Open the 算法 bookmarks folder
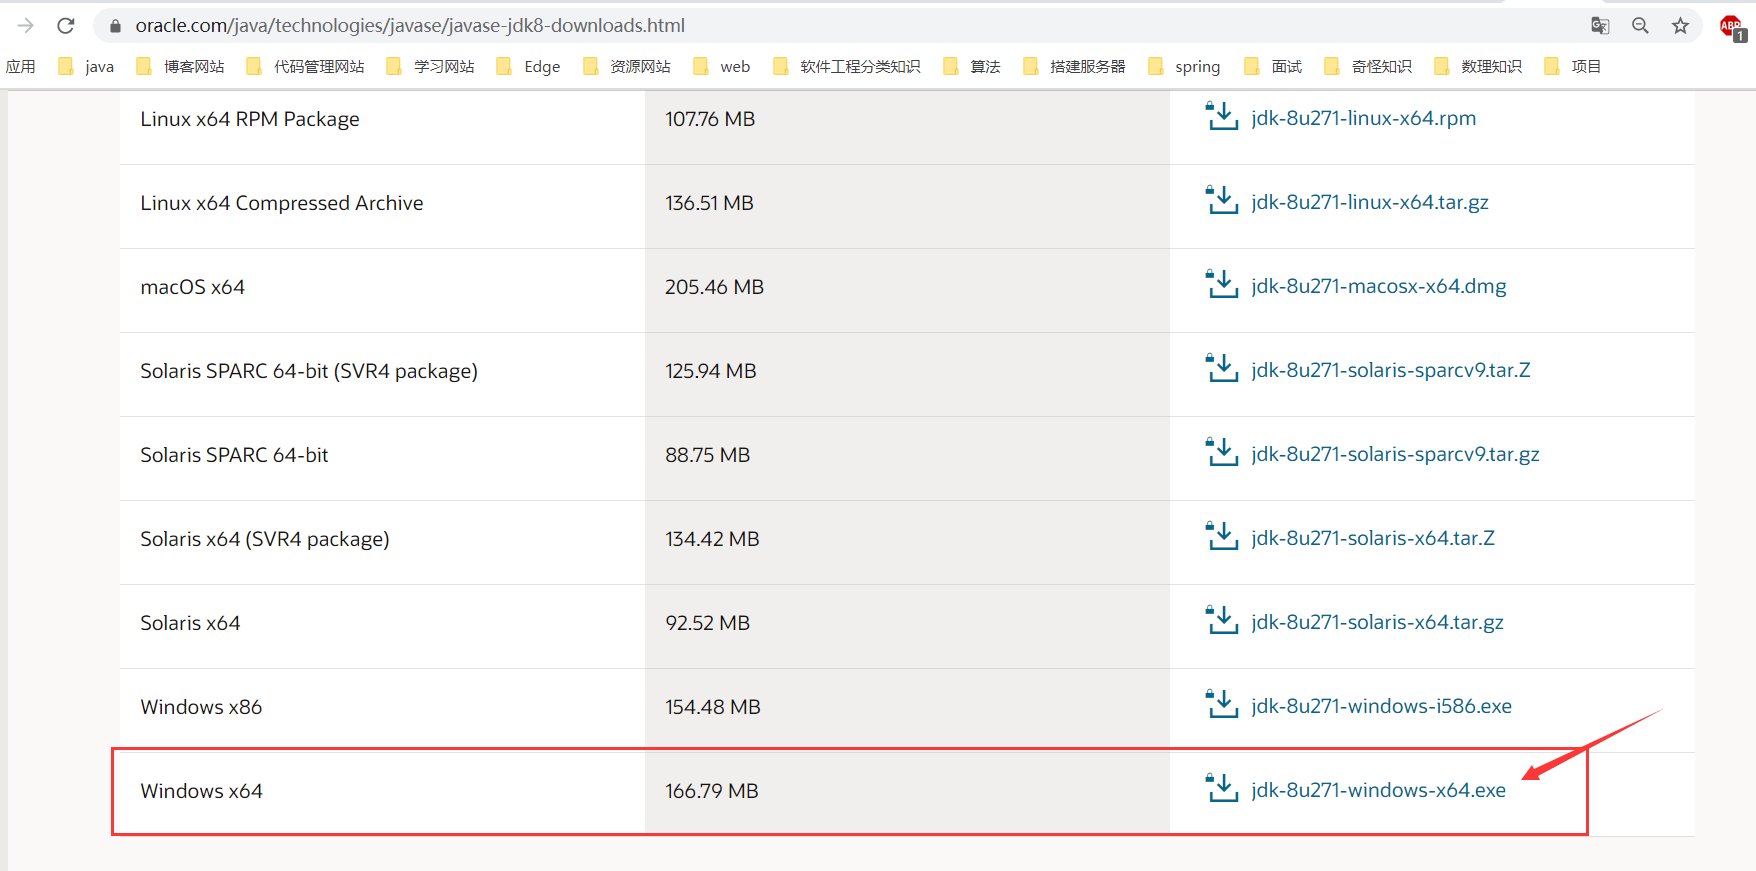Viewport: 1756px width, 871px height. click(972, 67)
